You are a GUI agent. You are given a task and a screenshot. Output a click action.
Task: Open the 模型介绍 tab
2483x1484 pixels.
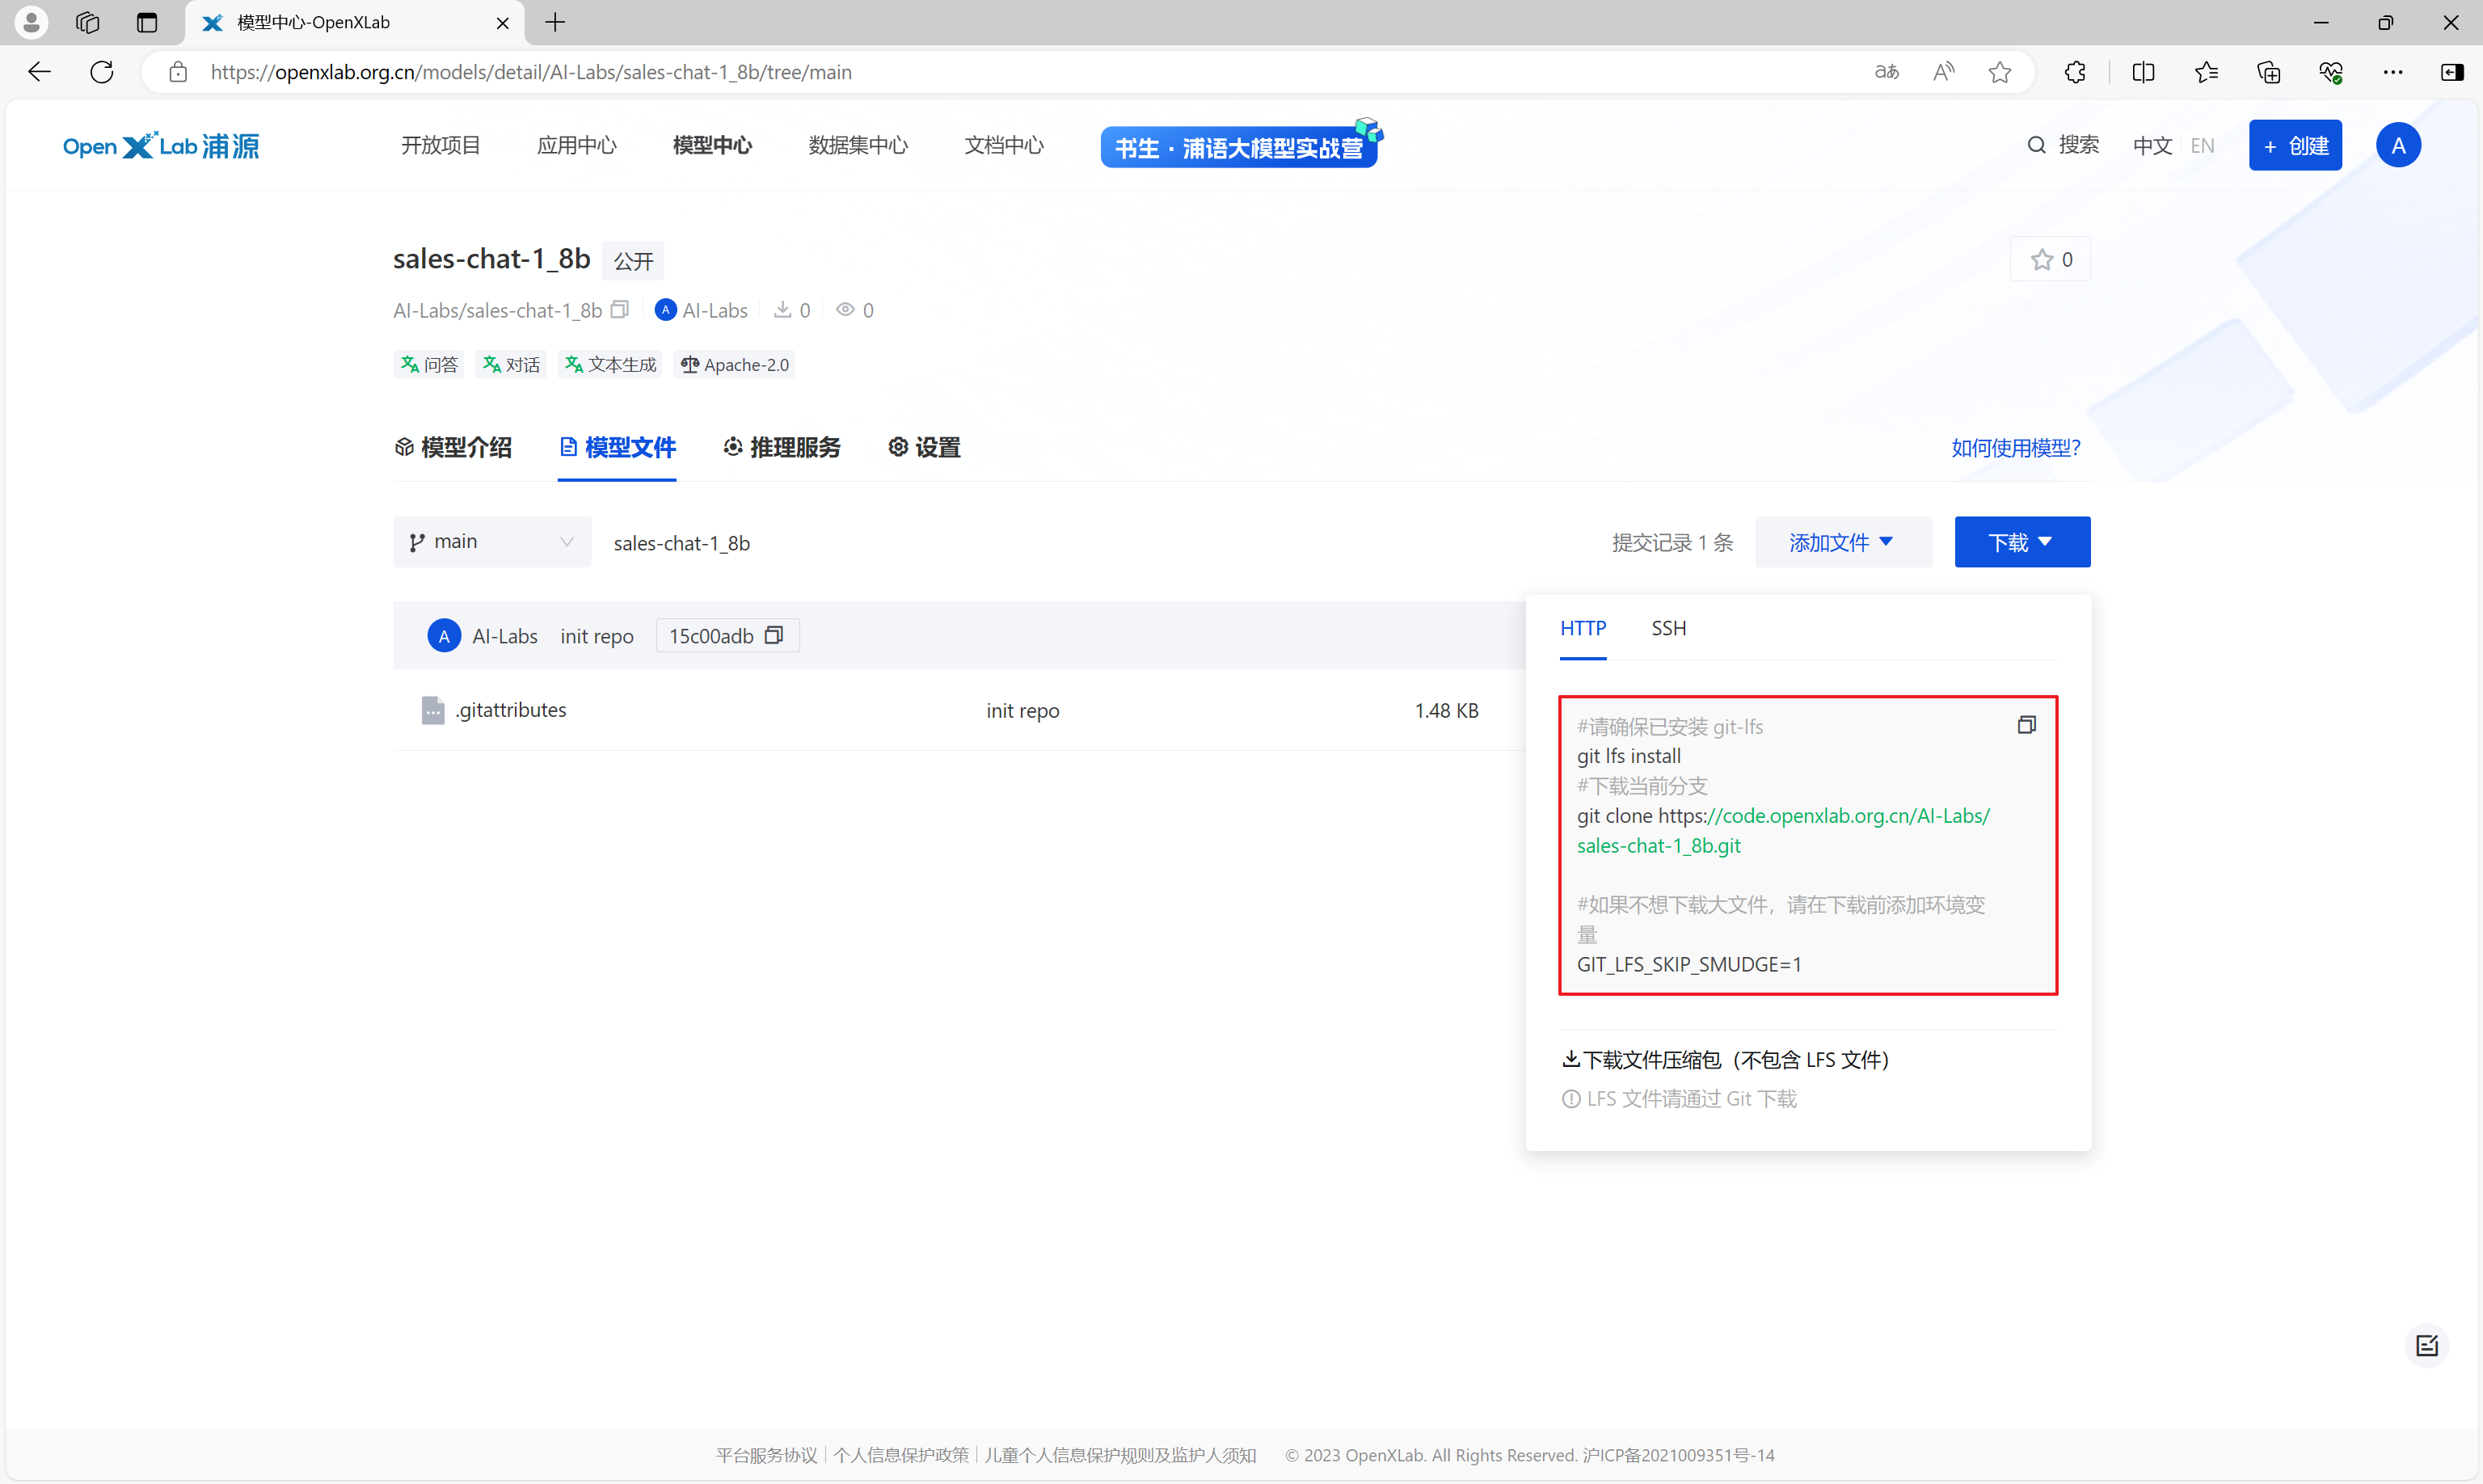click(454, 448)
